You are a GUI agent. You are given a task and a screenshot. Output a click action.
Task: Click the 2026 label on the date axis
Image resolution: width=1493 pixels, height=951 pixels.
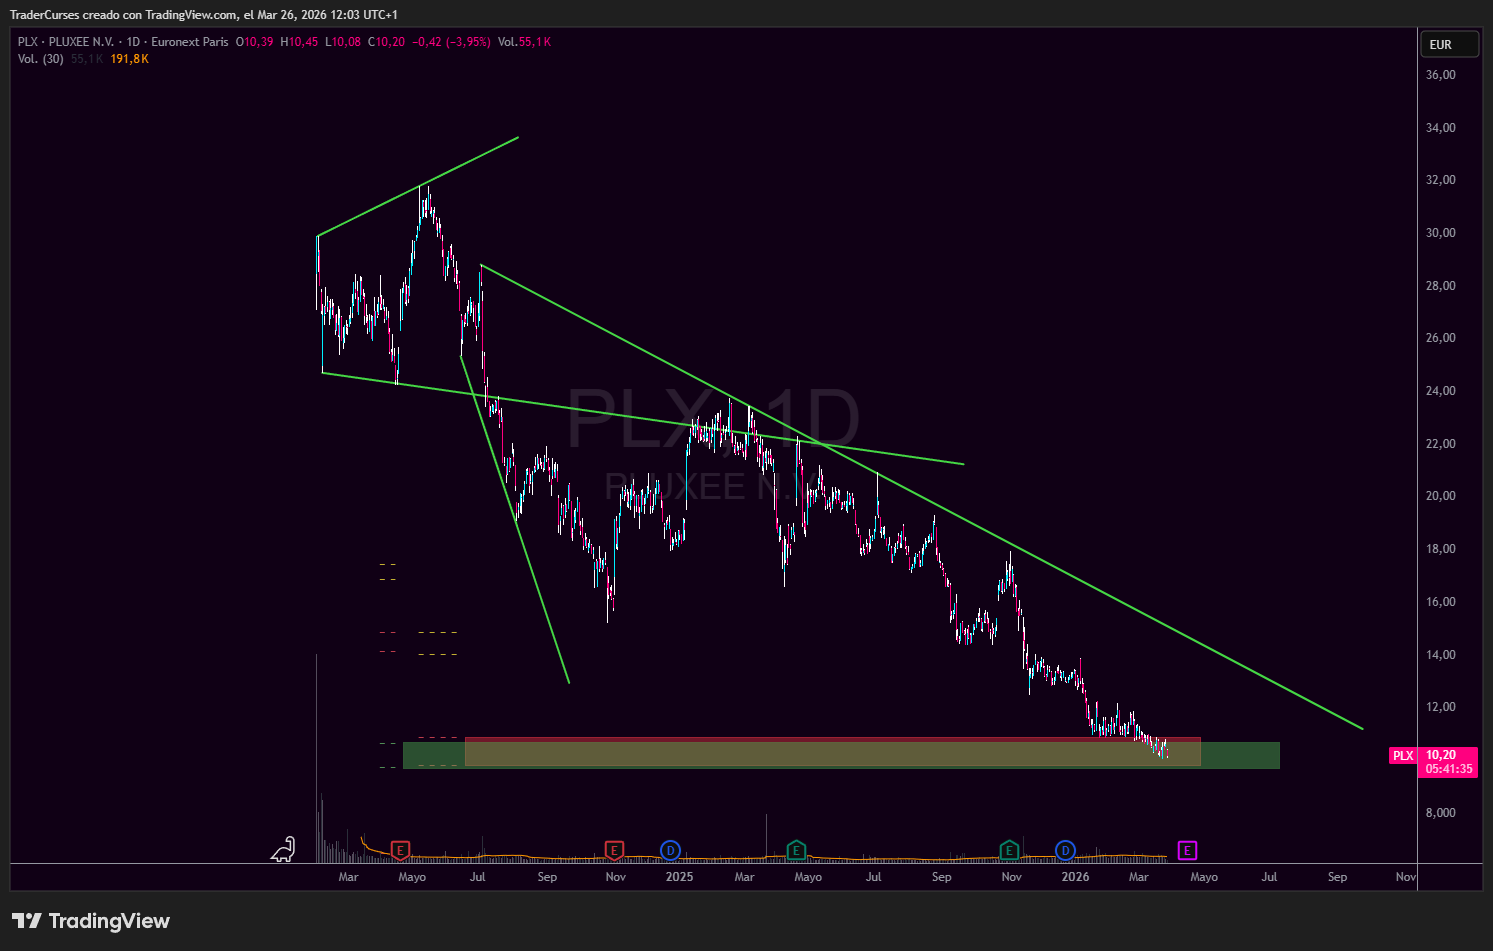click(x=1075, y=877)
